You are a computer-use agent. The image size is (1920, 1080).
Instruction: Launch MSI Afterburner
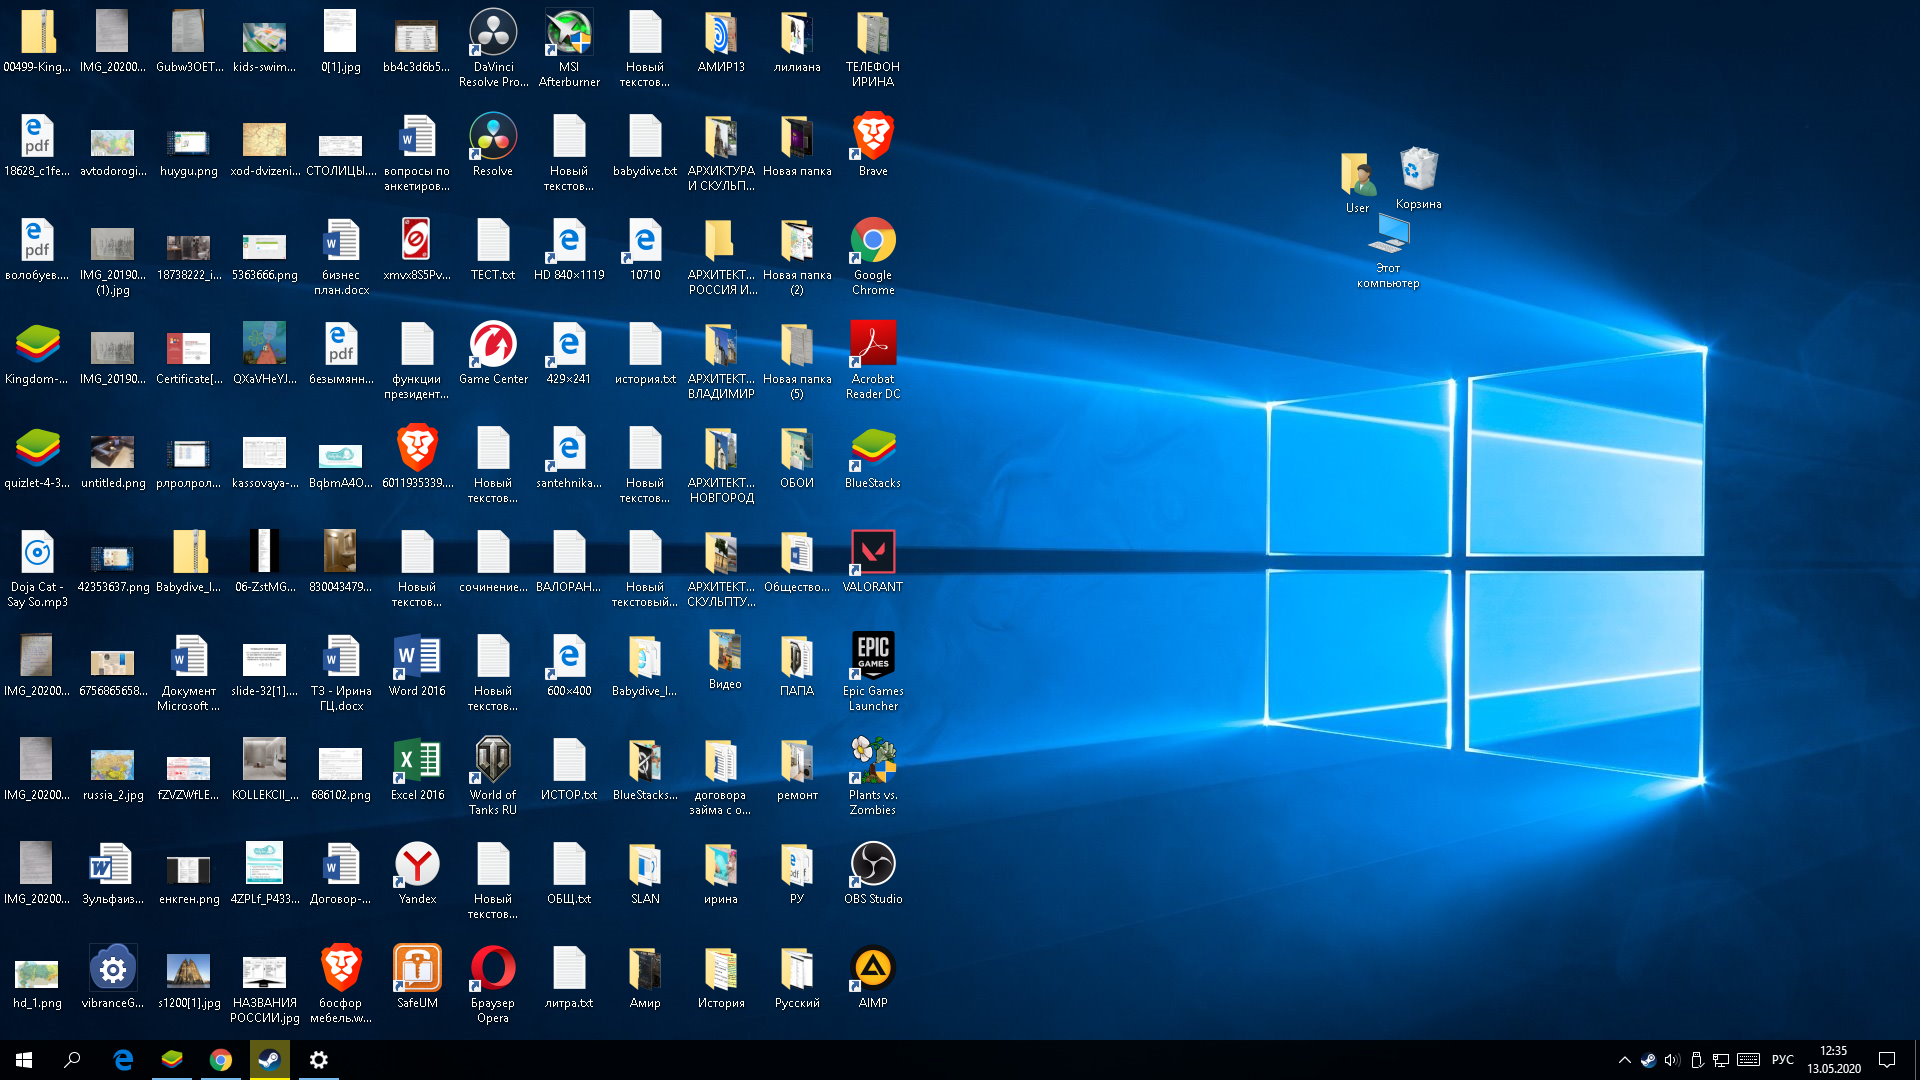click(567, 45)
